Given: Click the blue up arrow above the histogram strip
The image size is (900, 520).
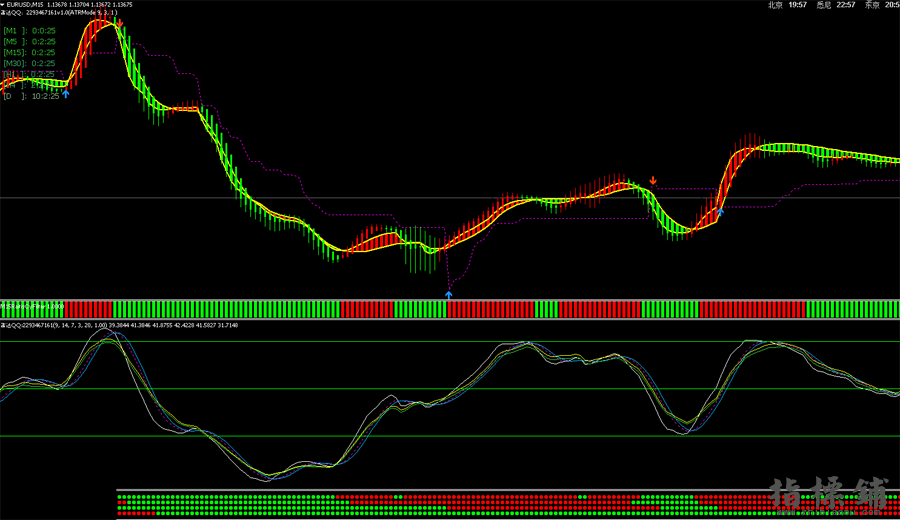Looking at the screenshot, I should coord(449,294).
